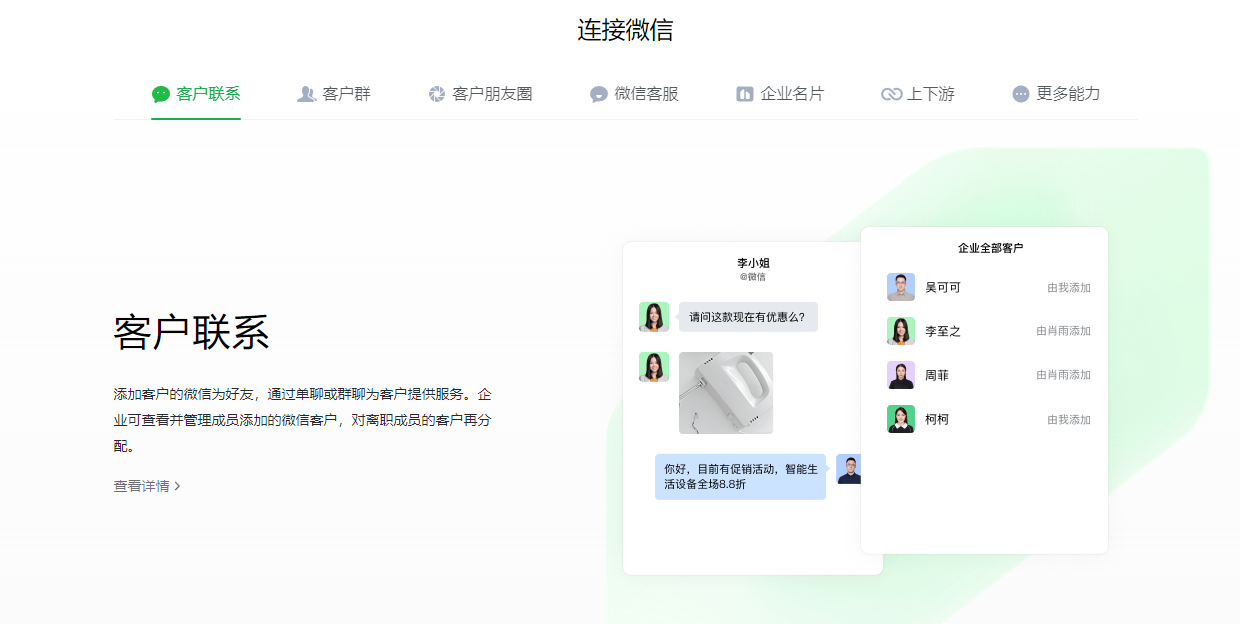The height and width of the screenshot is (624, 1240).
Task: Select 李至之 in the customer list
Action: pos(942,331)
